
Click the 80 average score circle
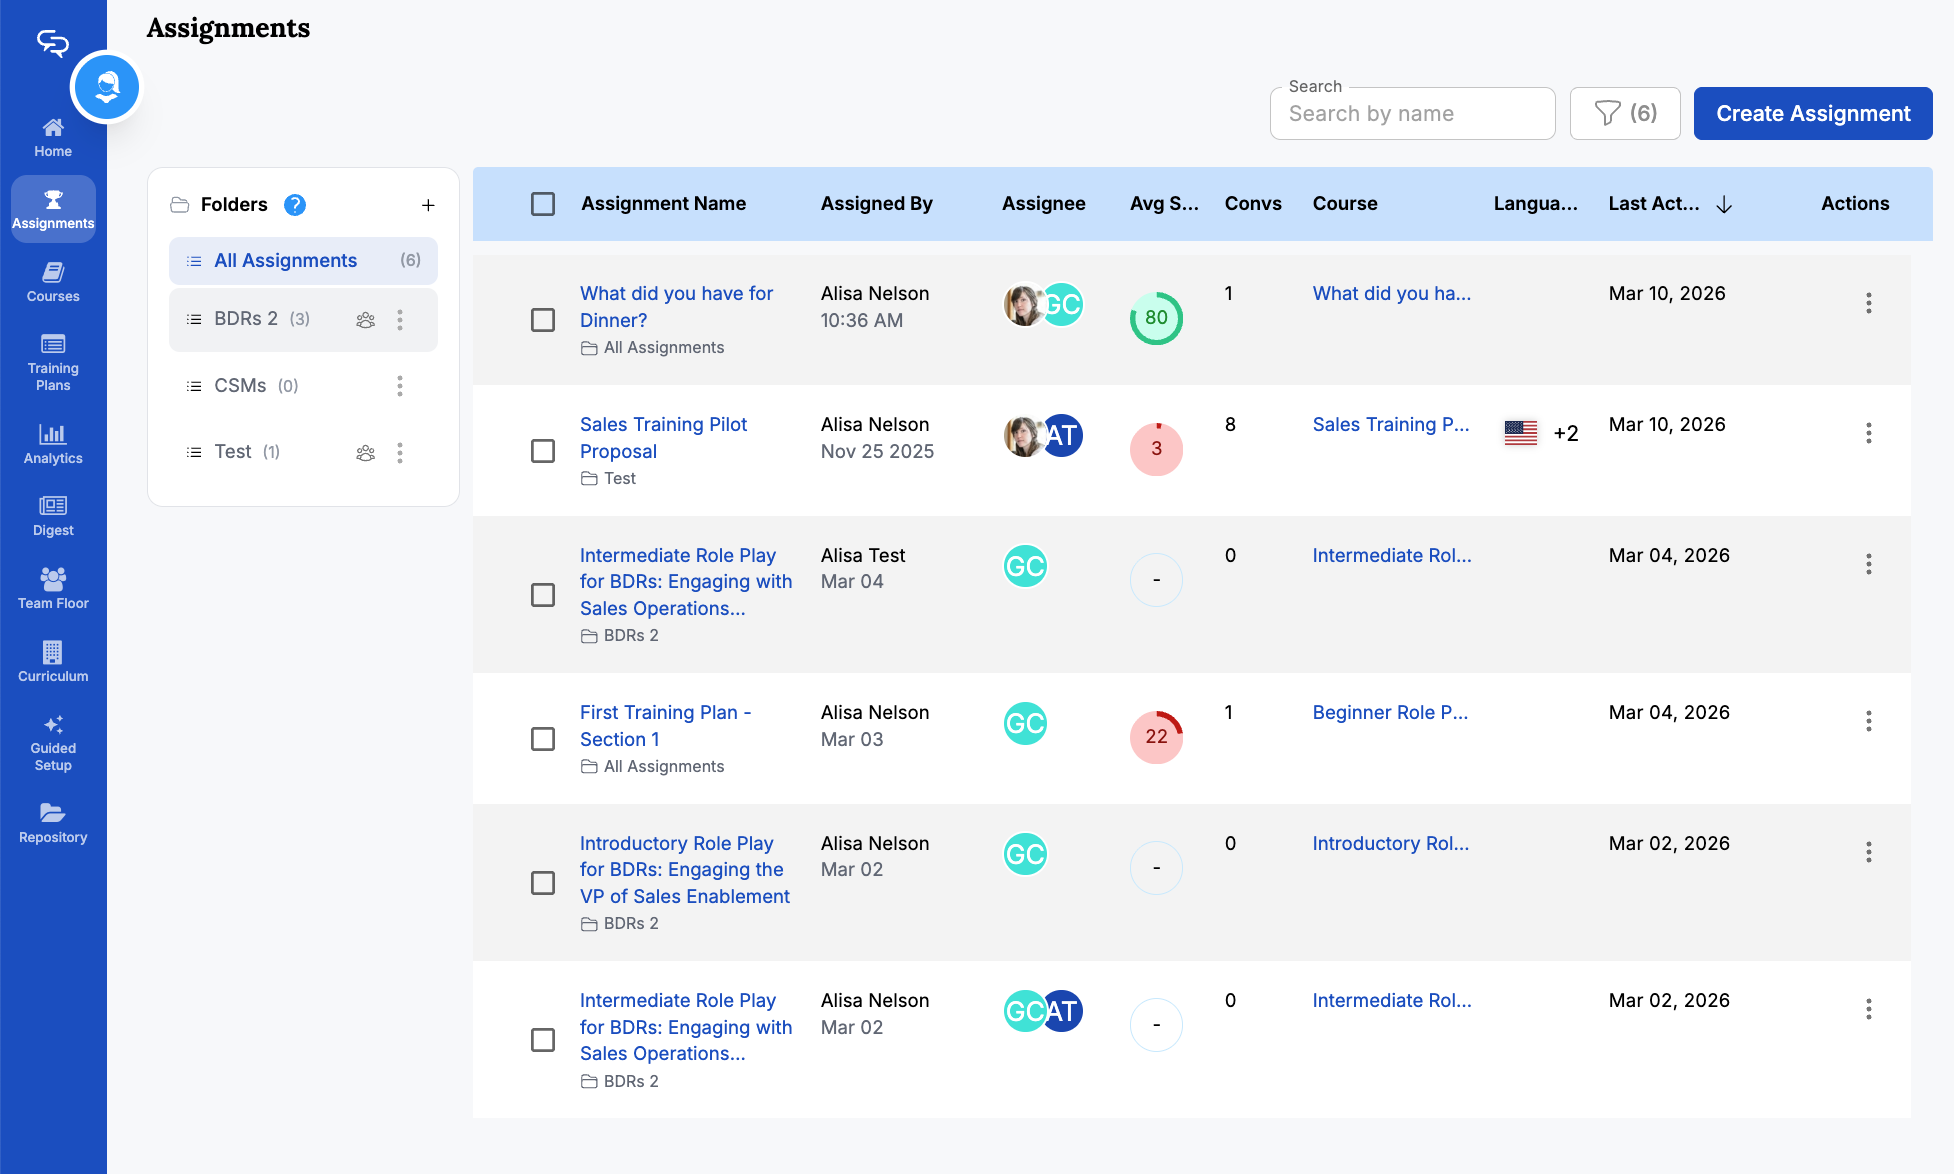(x=1156, y=318)
